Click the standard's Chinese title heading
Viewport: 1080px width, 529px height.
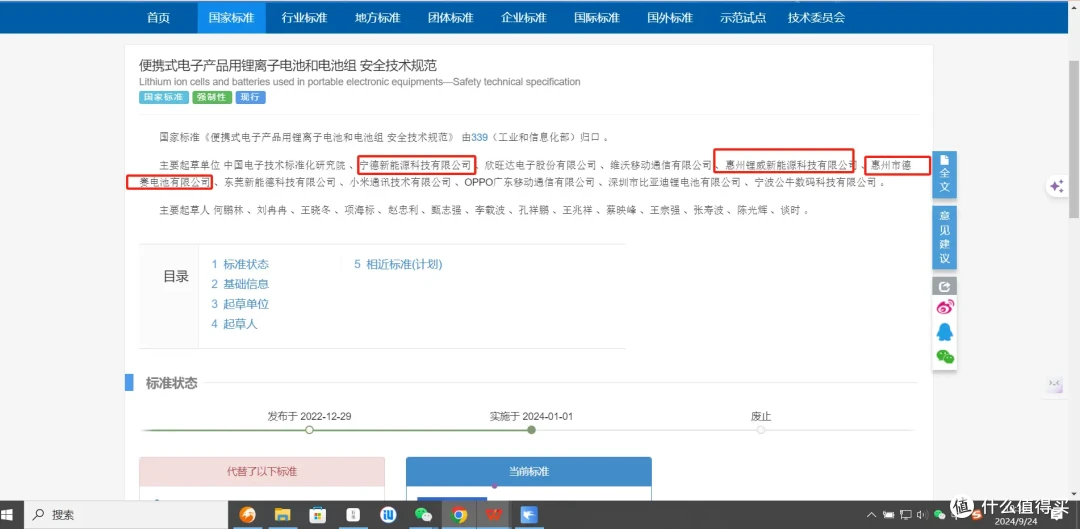pos(288,66)
